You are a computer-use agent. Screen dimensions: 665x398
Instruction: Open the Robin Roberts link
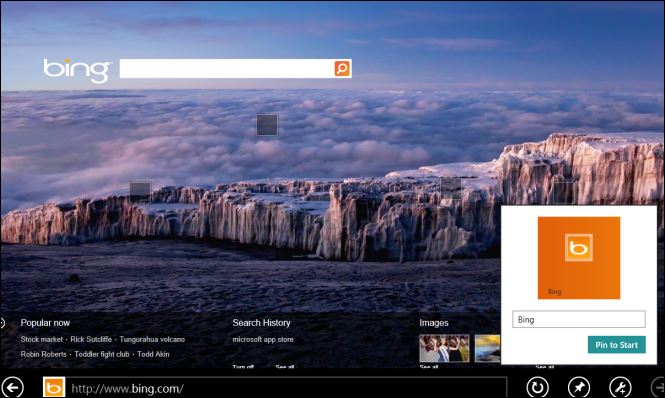44,354
